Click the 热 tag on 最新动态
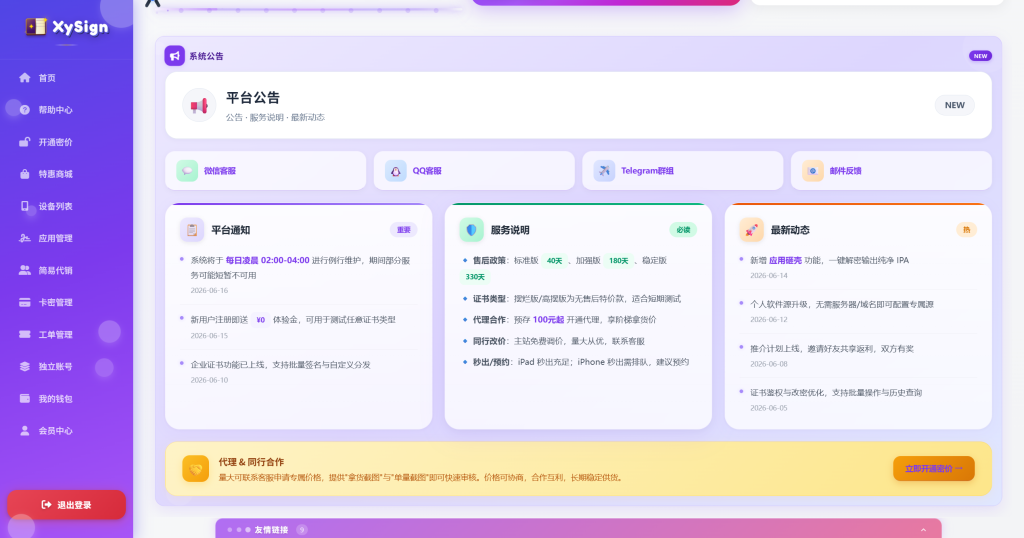Image resolution: width=1024 pixels, height=538 pixels. click(x=967, y=230)
